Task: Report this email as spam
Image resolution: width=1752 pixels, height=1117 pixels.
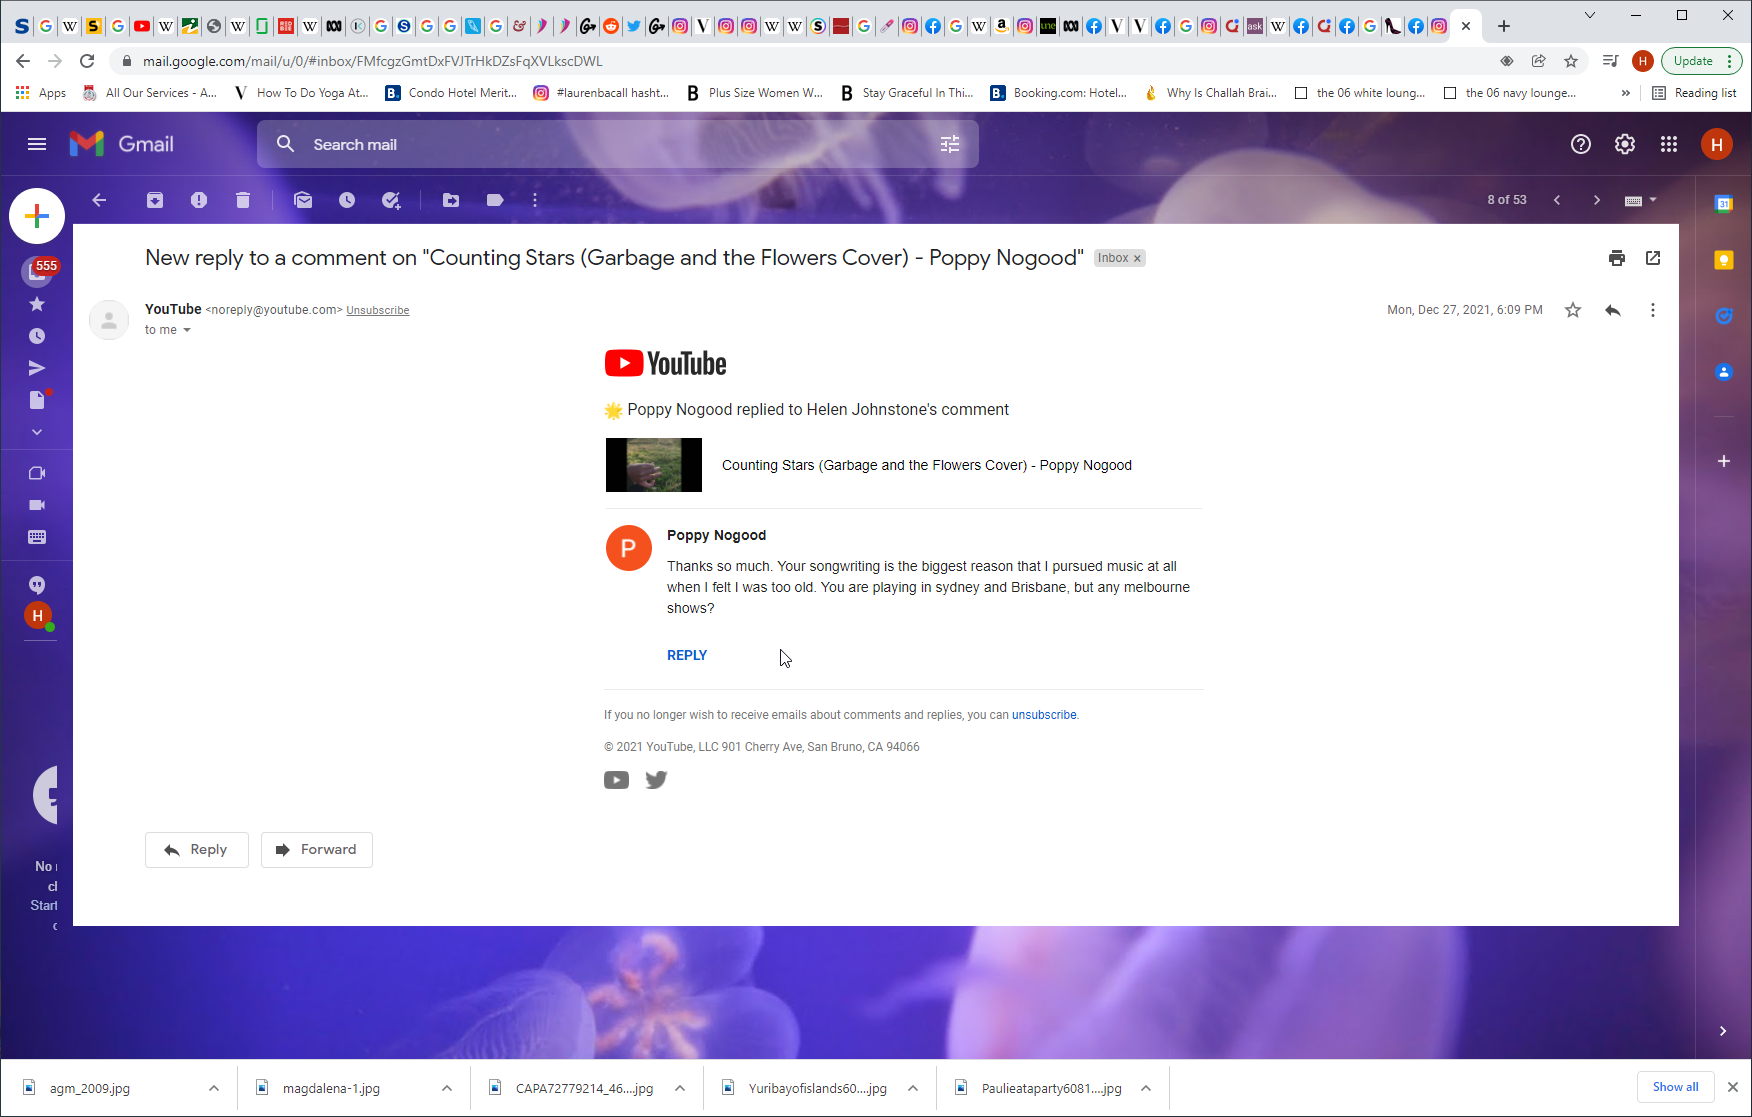Action: [x=199, y=200]
